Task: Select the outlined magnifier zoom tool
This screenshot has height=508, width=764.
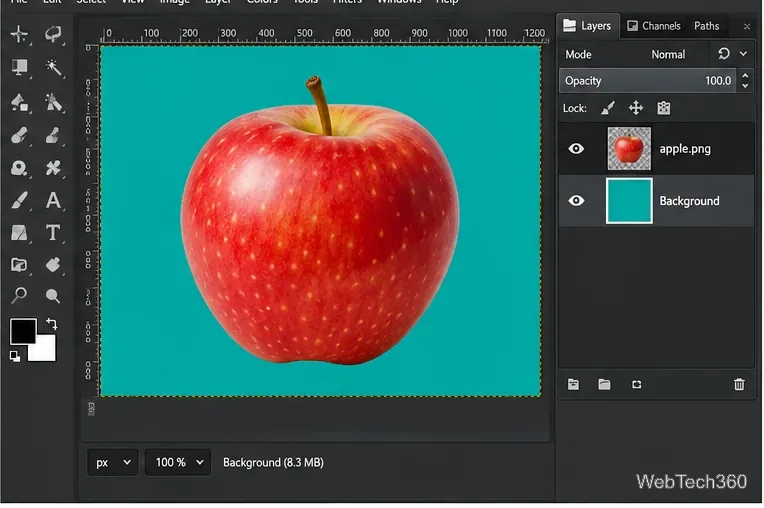Action: tap(19, 295)
